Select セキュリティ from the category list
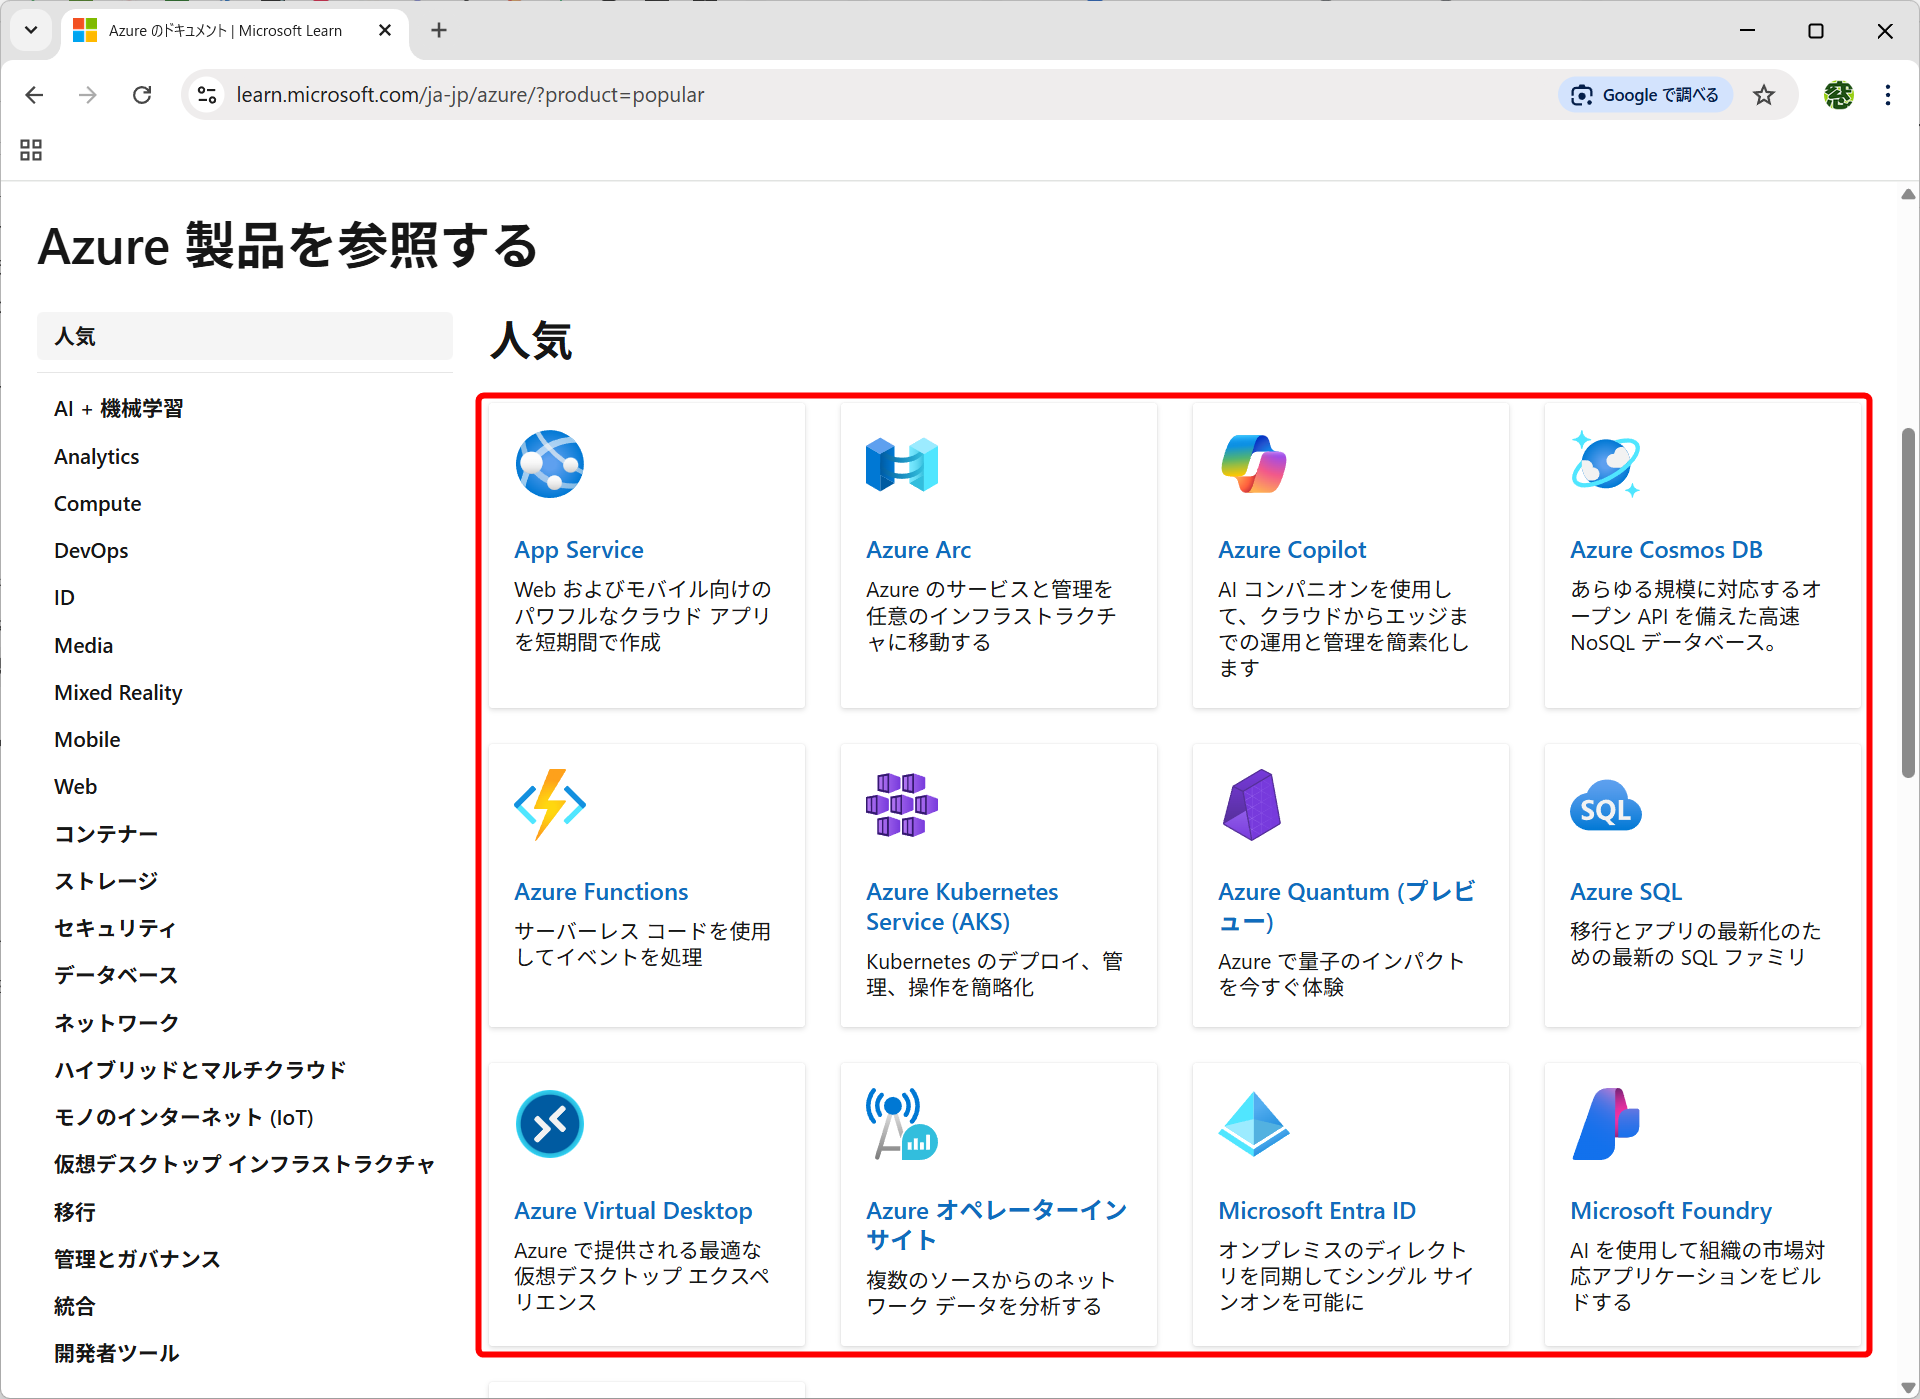This screenshot has height=1399, width=1920. click(x=115, y=928)
